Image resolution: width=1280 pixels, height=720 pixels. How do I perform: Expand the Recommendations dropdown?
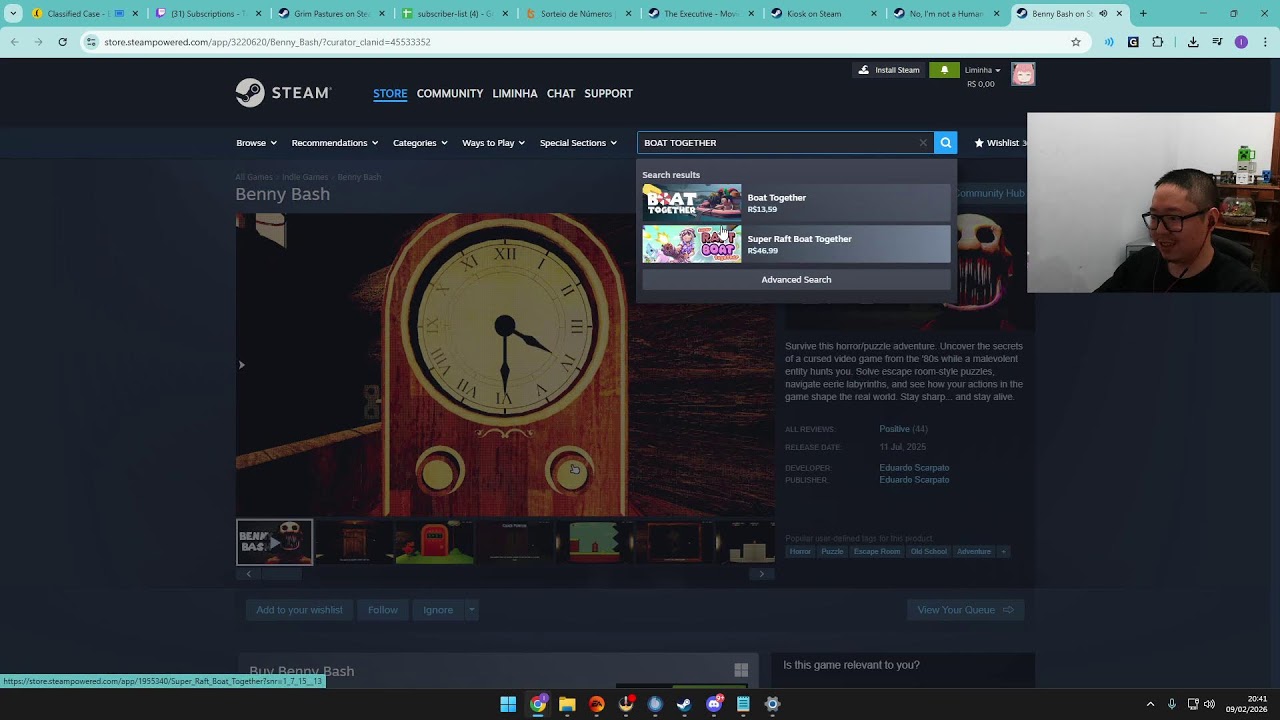pyautogui.click(x=335, y=143)
